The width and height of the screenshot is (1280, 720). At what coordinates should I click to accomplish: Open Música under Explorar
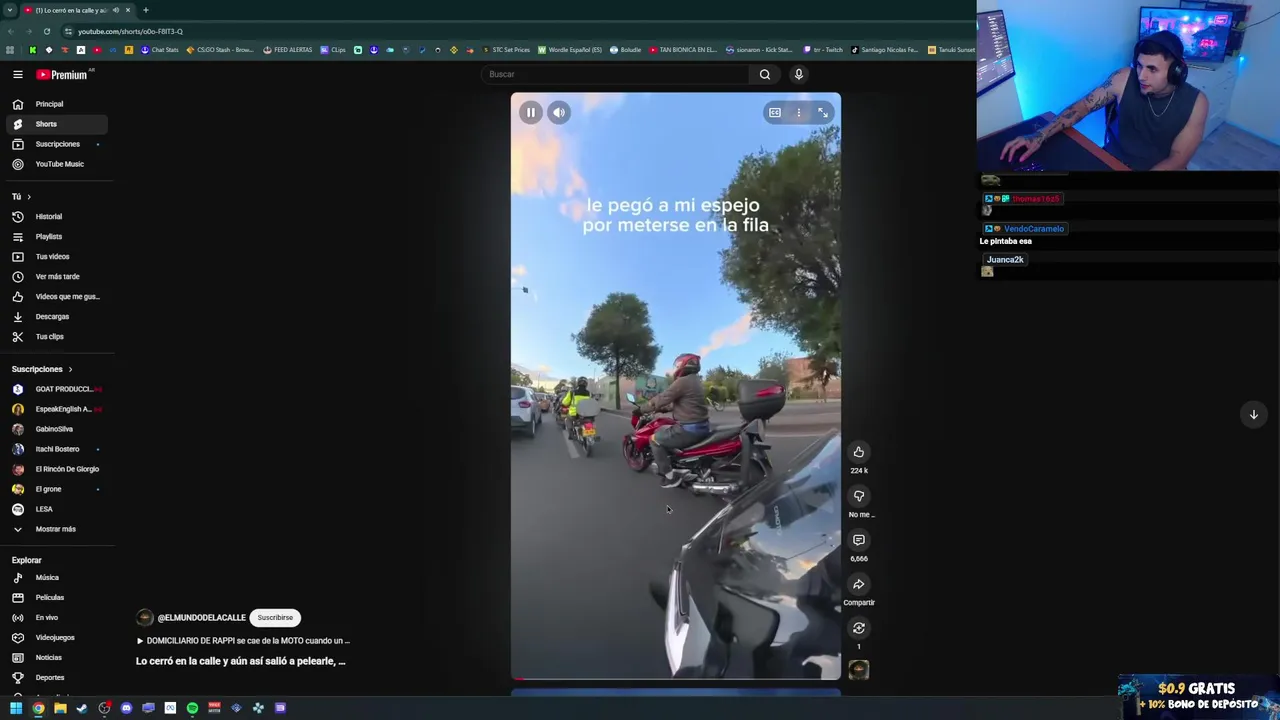[x=55, y=578]
